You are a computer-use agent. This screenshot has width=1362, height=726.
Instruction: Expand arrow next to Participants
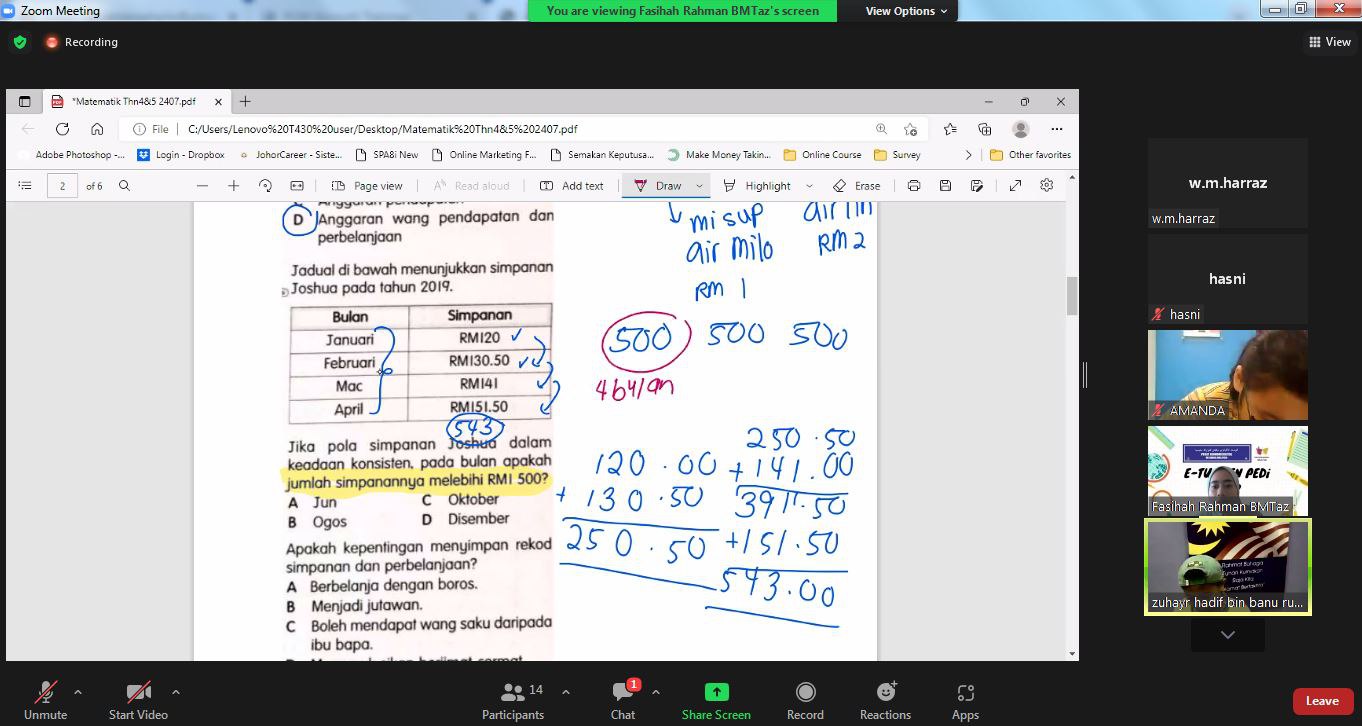coord(566,691)
